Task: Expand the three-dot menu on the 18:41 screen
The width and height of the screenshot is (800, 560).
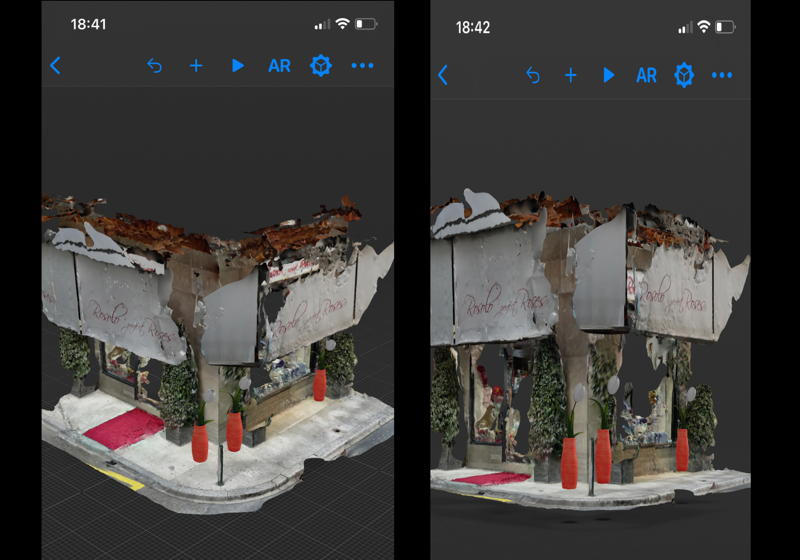Action: point(362,66)
